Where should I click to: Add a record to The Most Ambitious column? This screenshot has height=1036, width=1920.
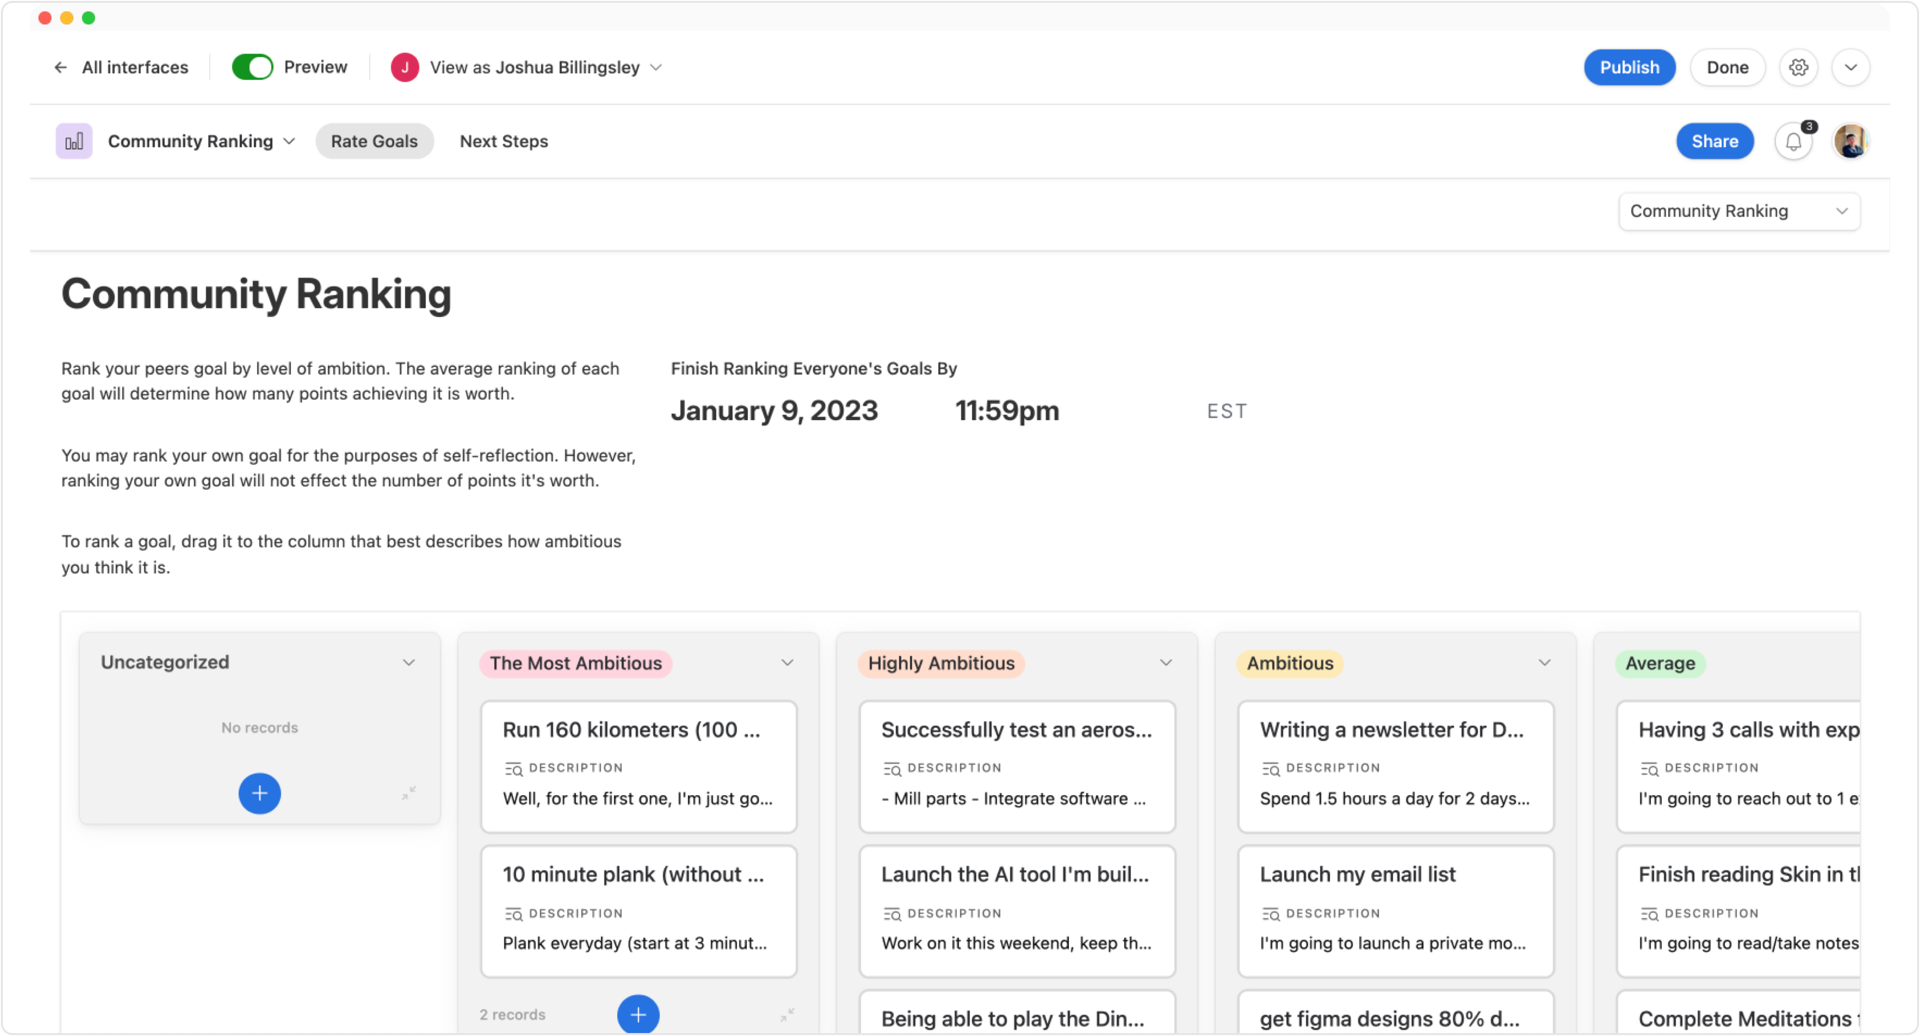(x=638, y=1014)
